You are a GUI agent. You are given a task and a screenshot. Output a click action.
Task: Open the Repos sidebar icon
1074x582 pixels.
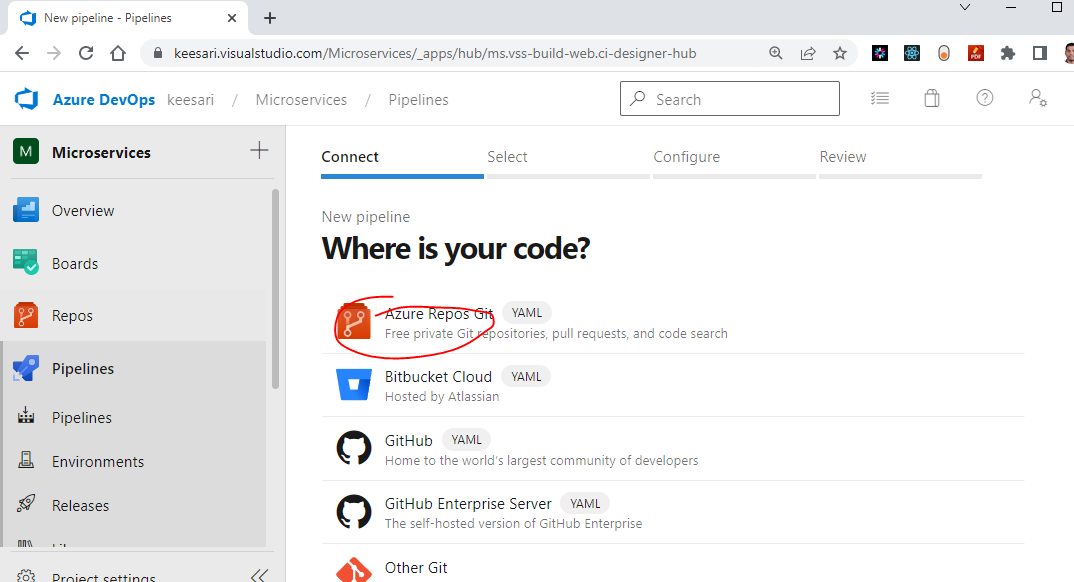click(x=26, y=316)
